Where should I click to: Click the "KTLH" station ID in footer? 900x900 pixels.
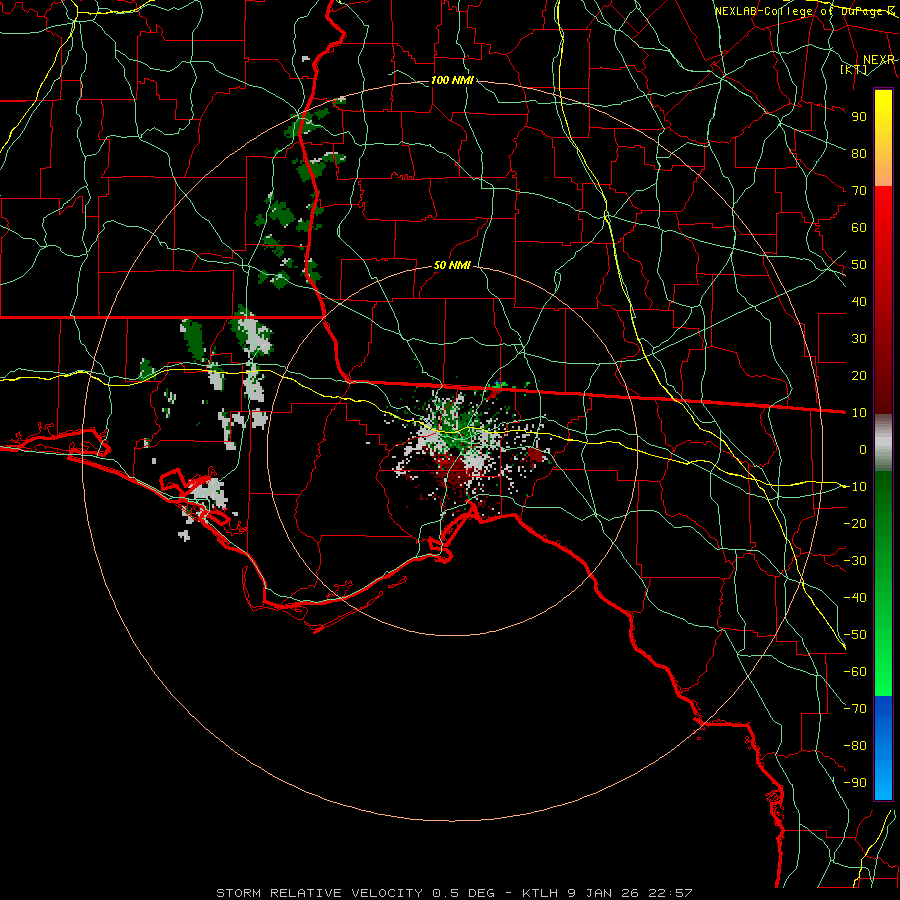pyautogui.click(x=543, y=893)
